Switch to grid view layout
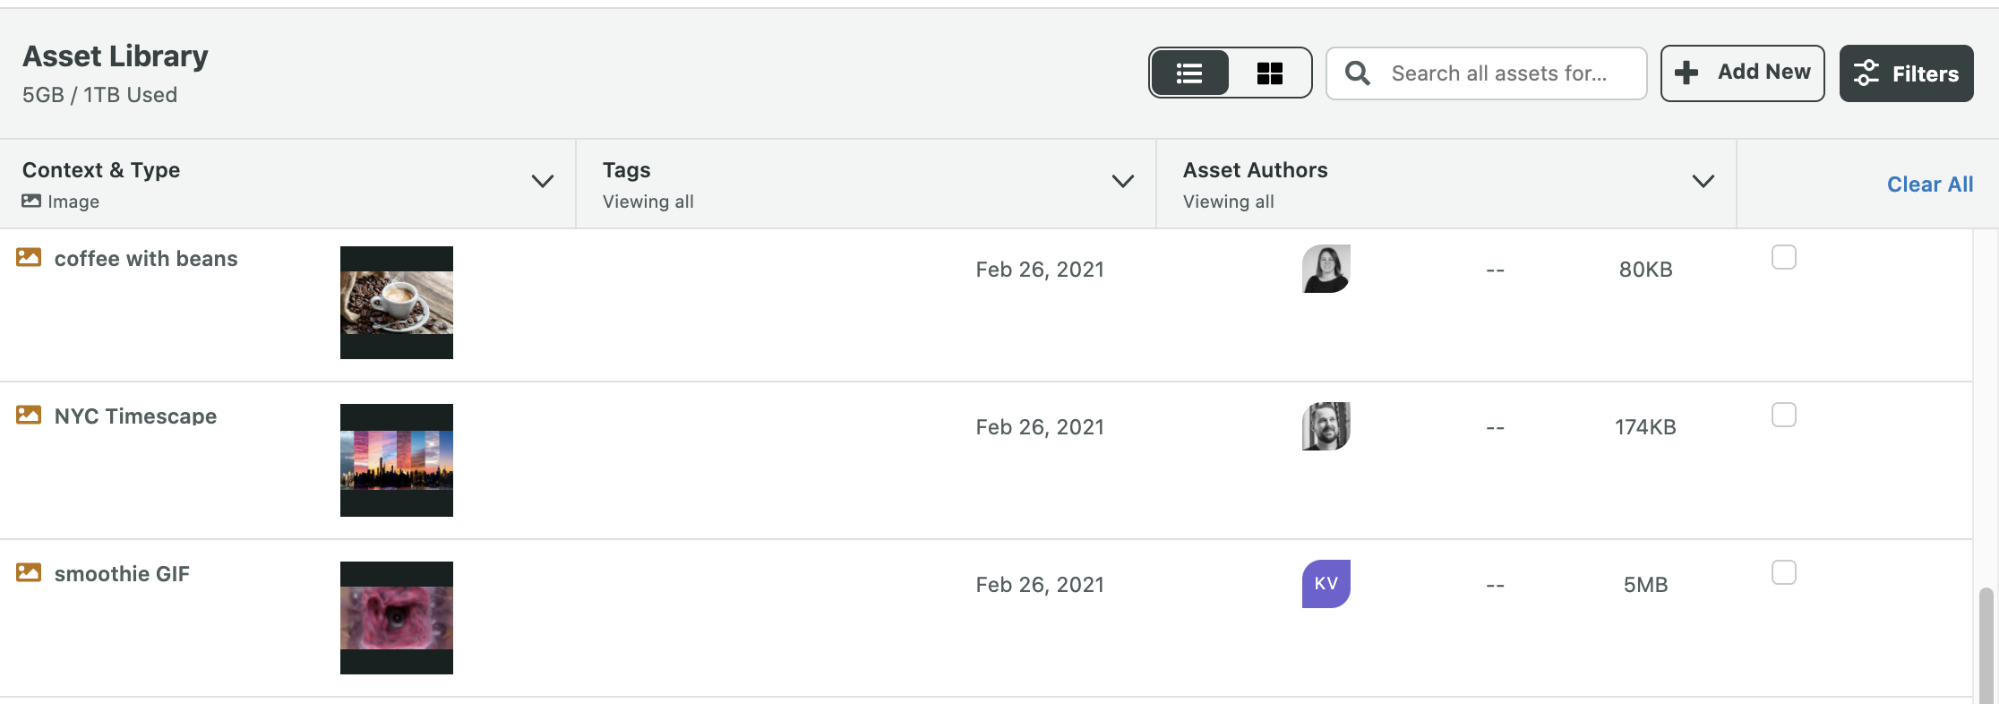Viewport: 1999px width, 704px height. tap(1269, 73)
